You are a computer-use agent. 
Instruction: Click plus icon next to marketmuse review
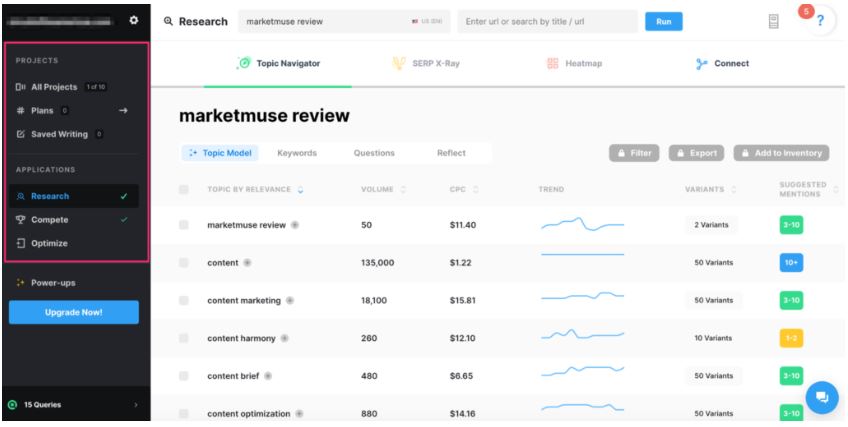tap(295, 225)
